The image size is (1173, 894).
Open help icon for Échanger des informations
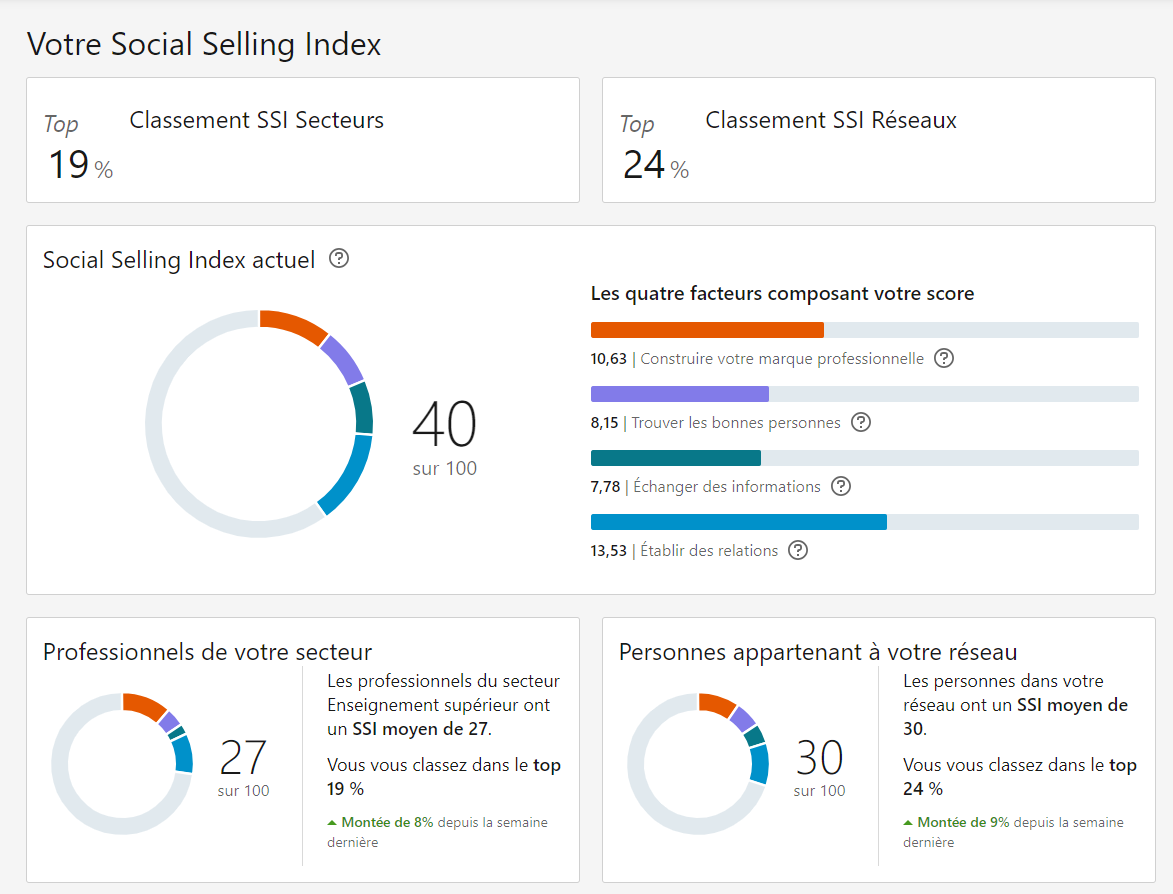[841, 486]
